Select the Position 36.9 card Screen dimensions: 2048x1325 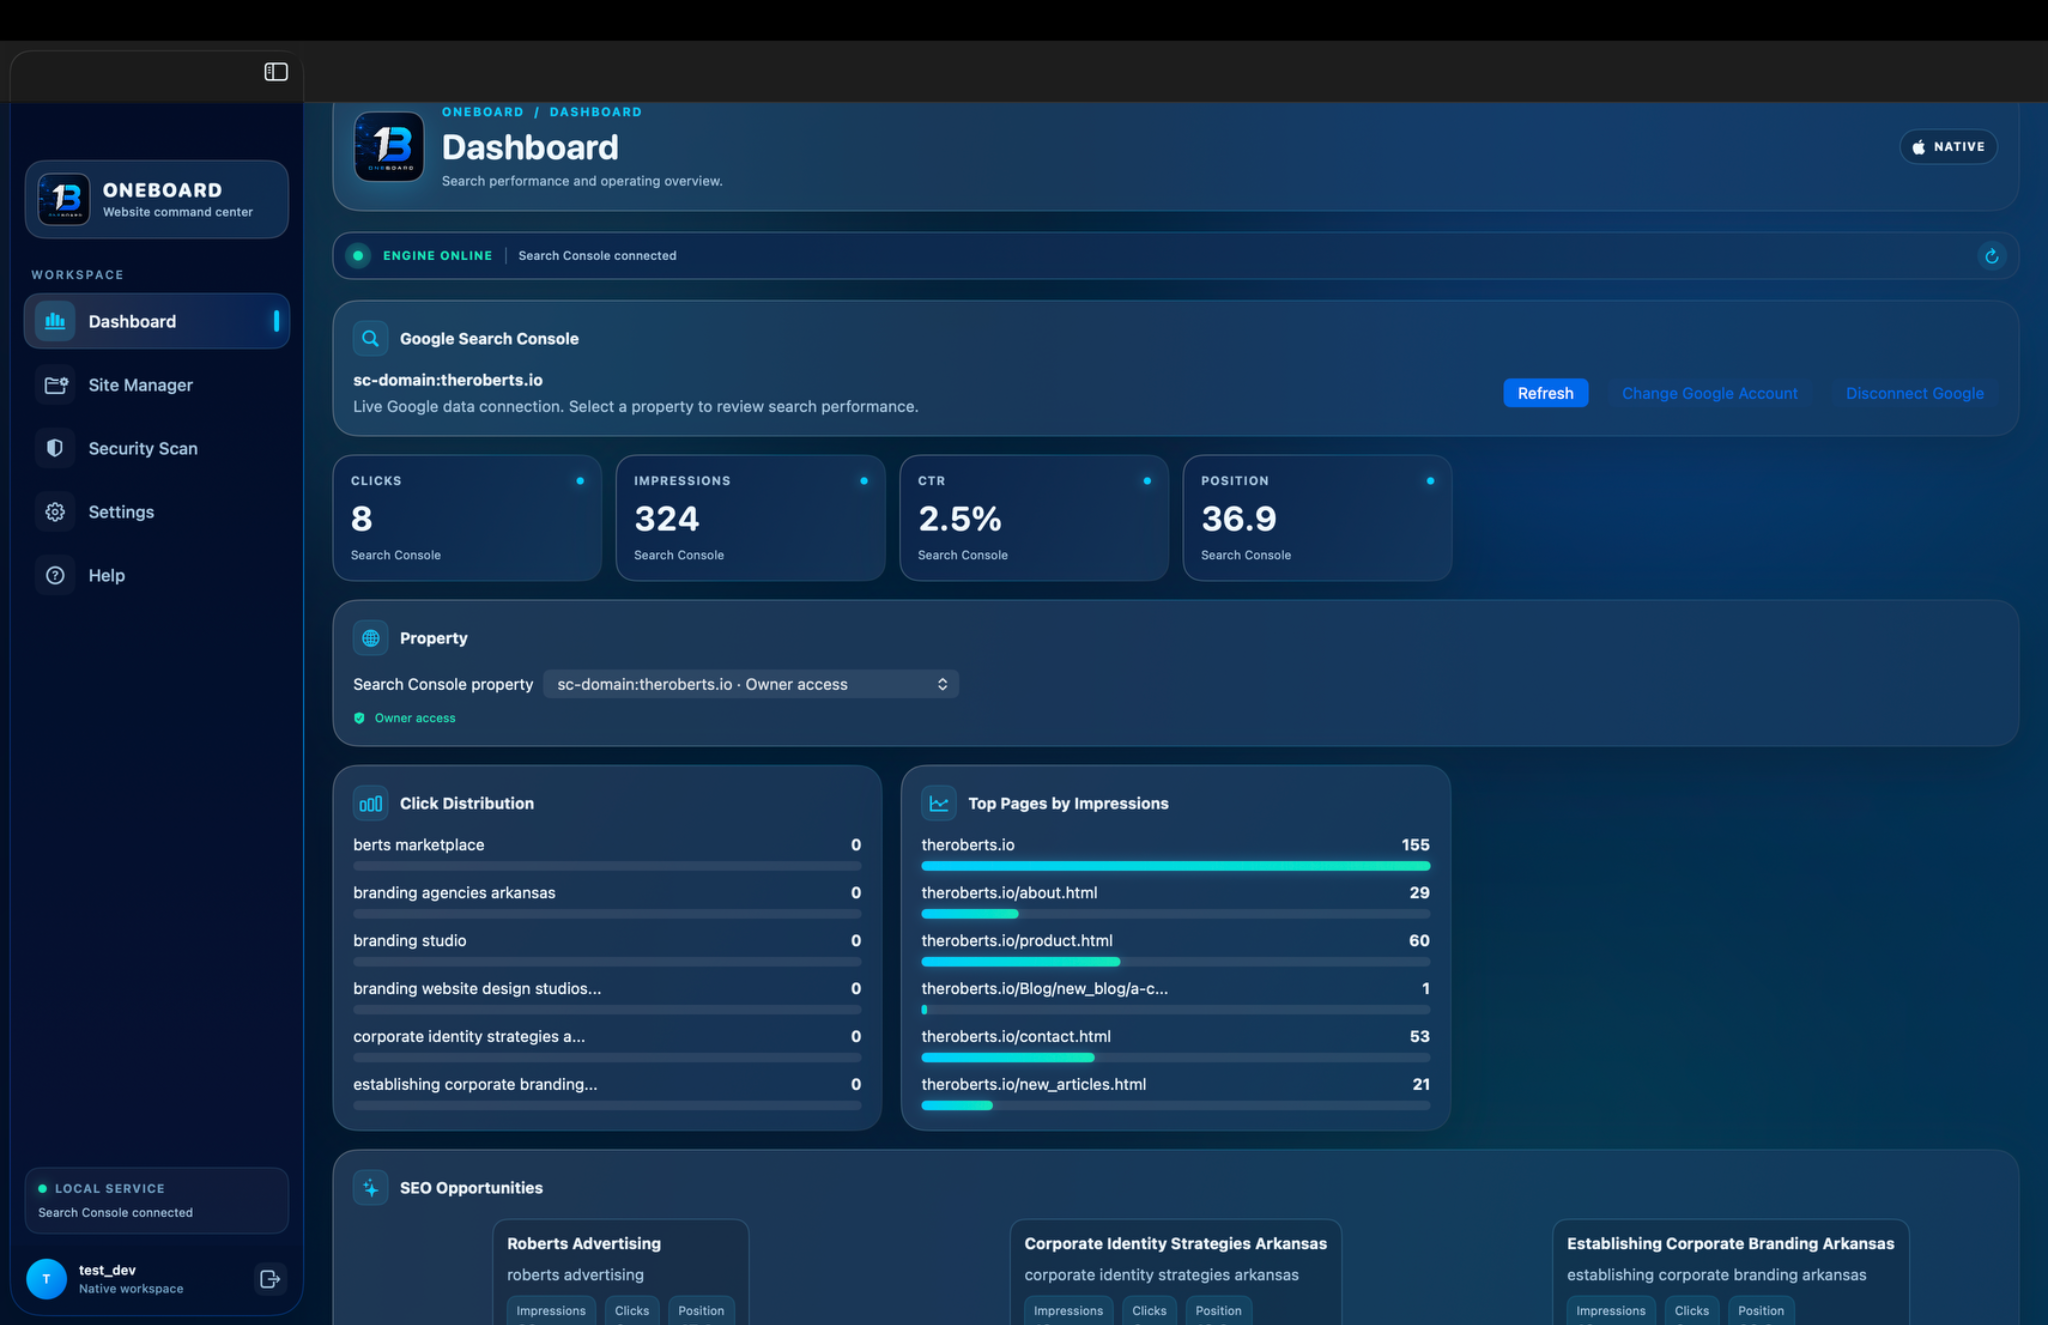click(1317, 518)
